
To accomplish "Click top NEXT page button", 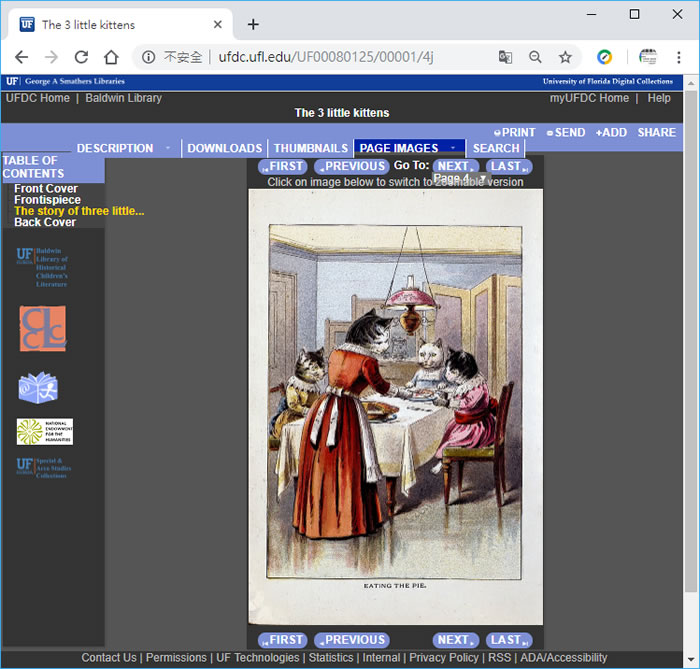I will point(456,166).
